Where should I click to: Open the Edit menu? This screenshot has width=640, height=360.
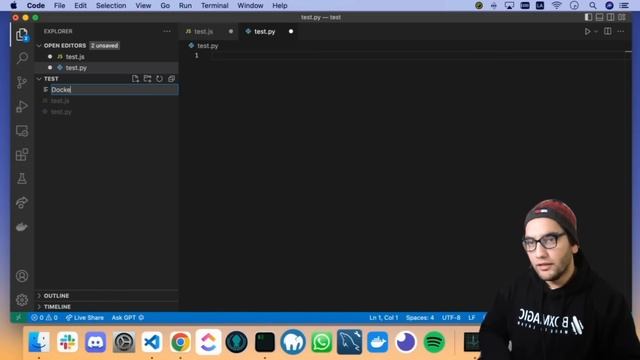tap(80, 6)
